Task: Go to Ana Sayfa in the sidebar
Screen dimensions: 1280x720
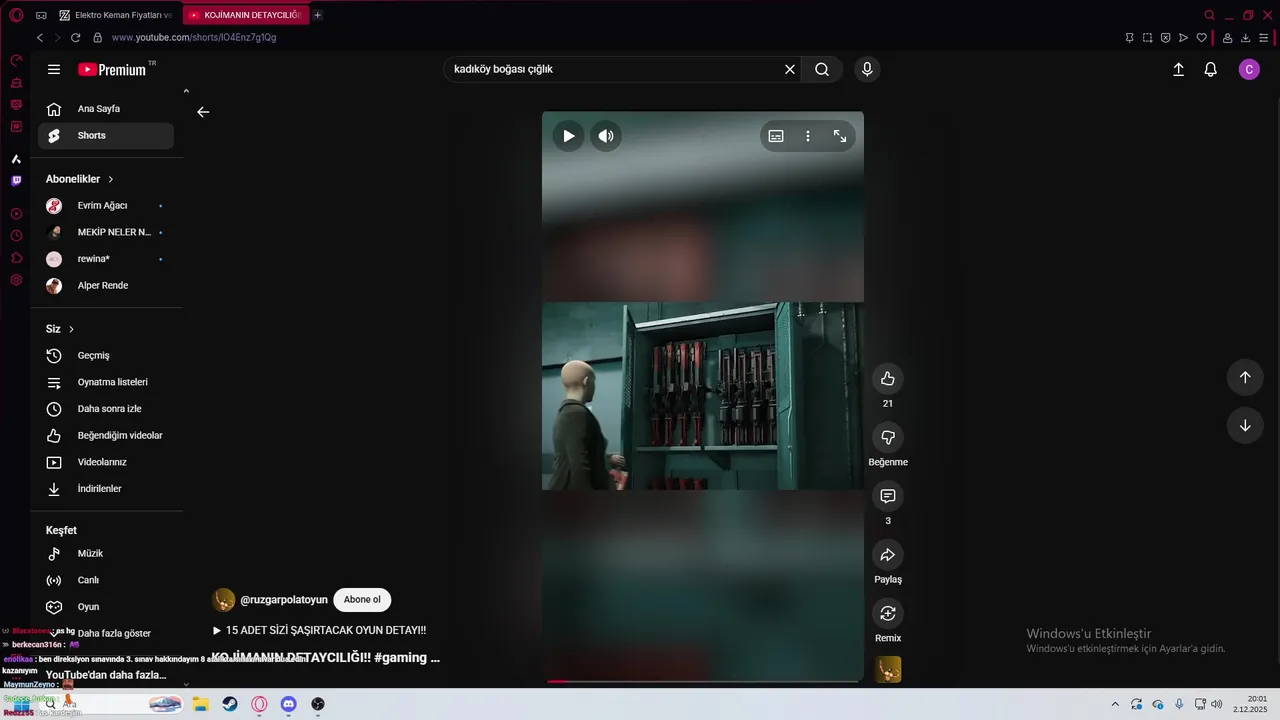Action: (106, 109)
